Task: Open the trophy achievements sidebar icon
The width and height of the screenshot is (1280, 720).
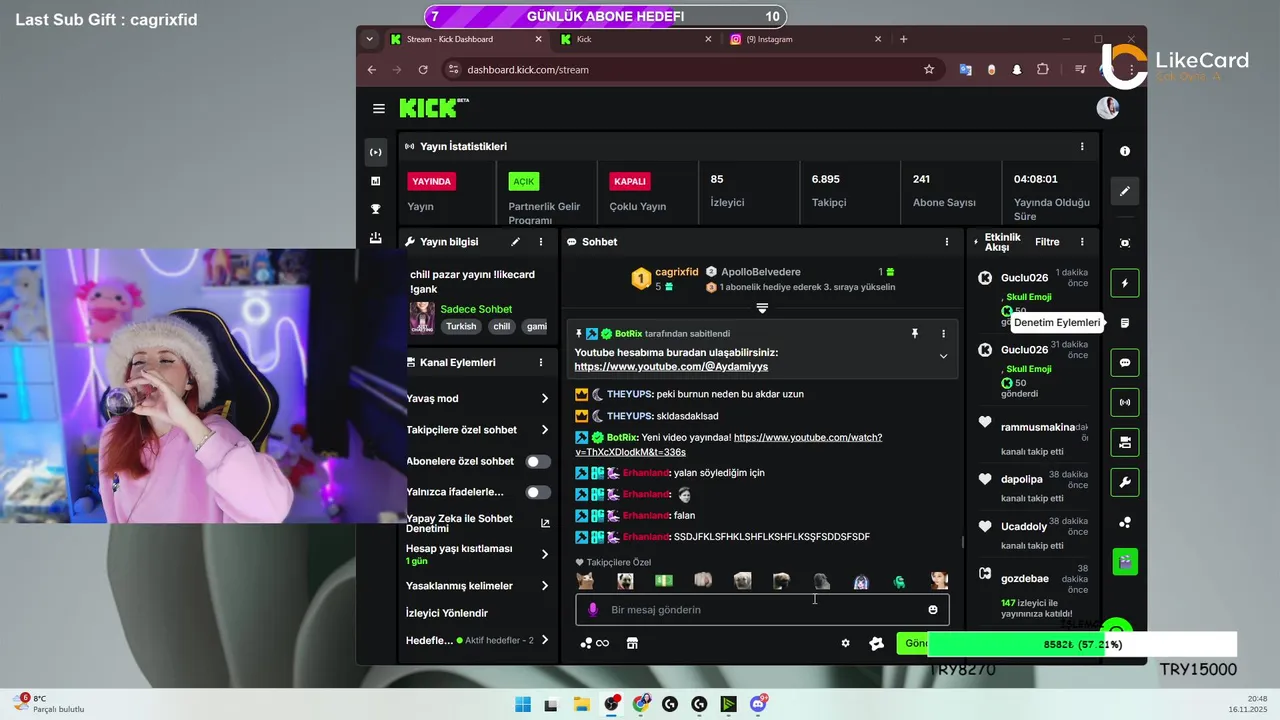Action: coord(375,209)
